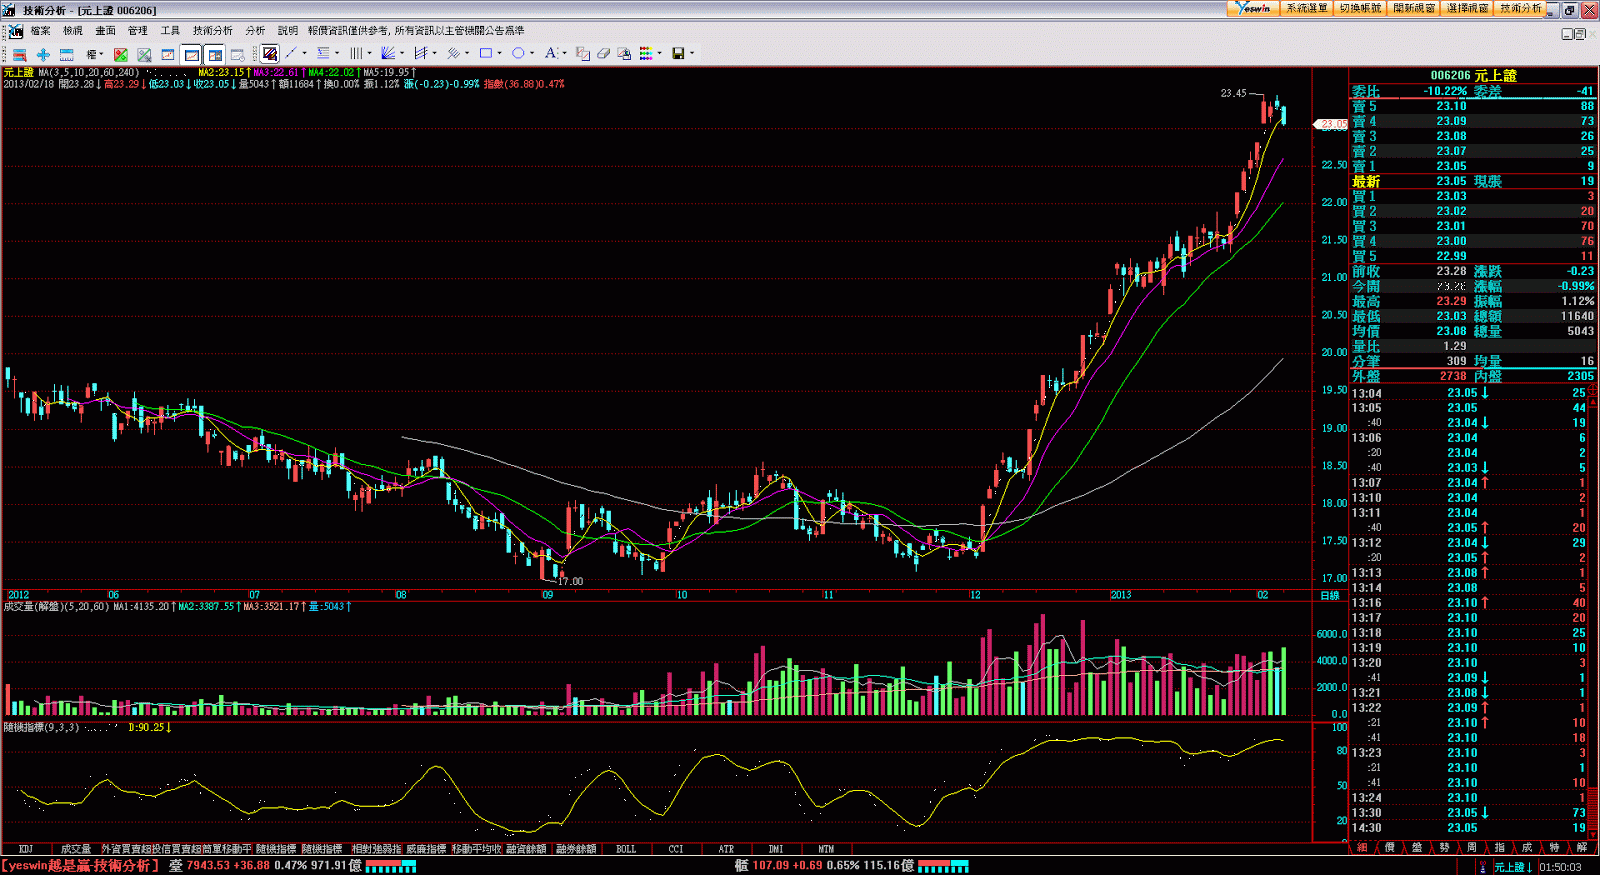Open the 檔案 menu

tap(40, 31)
